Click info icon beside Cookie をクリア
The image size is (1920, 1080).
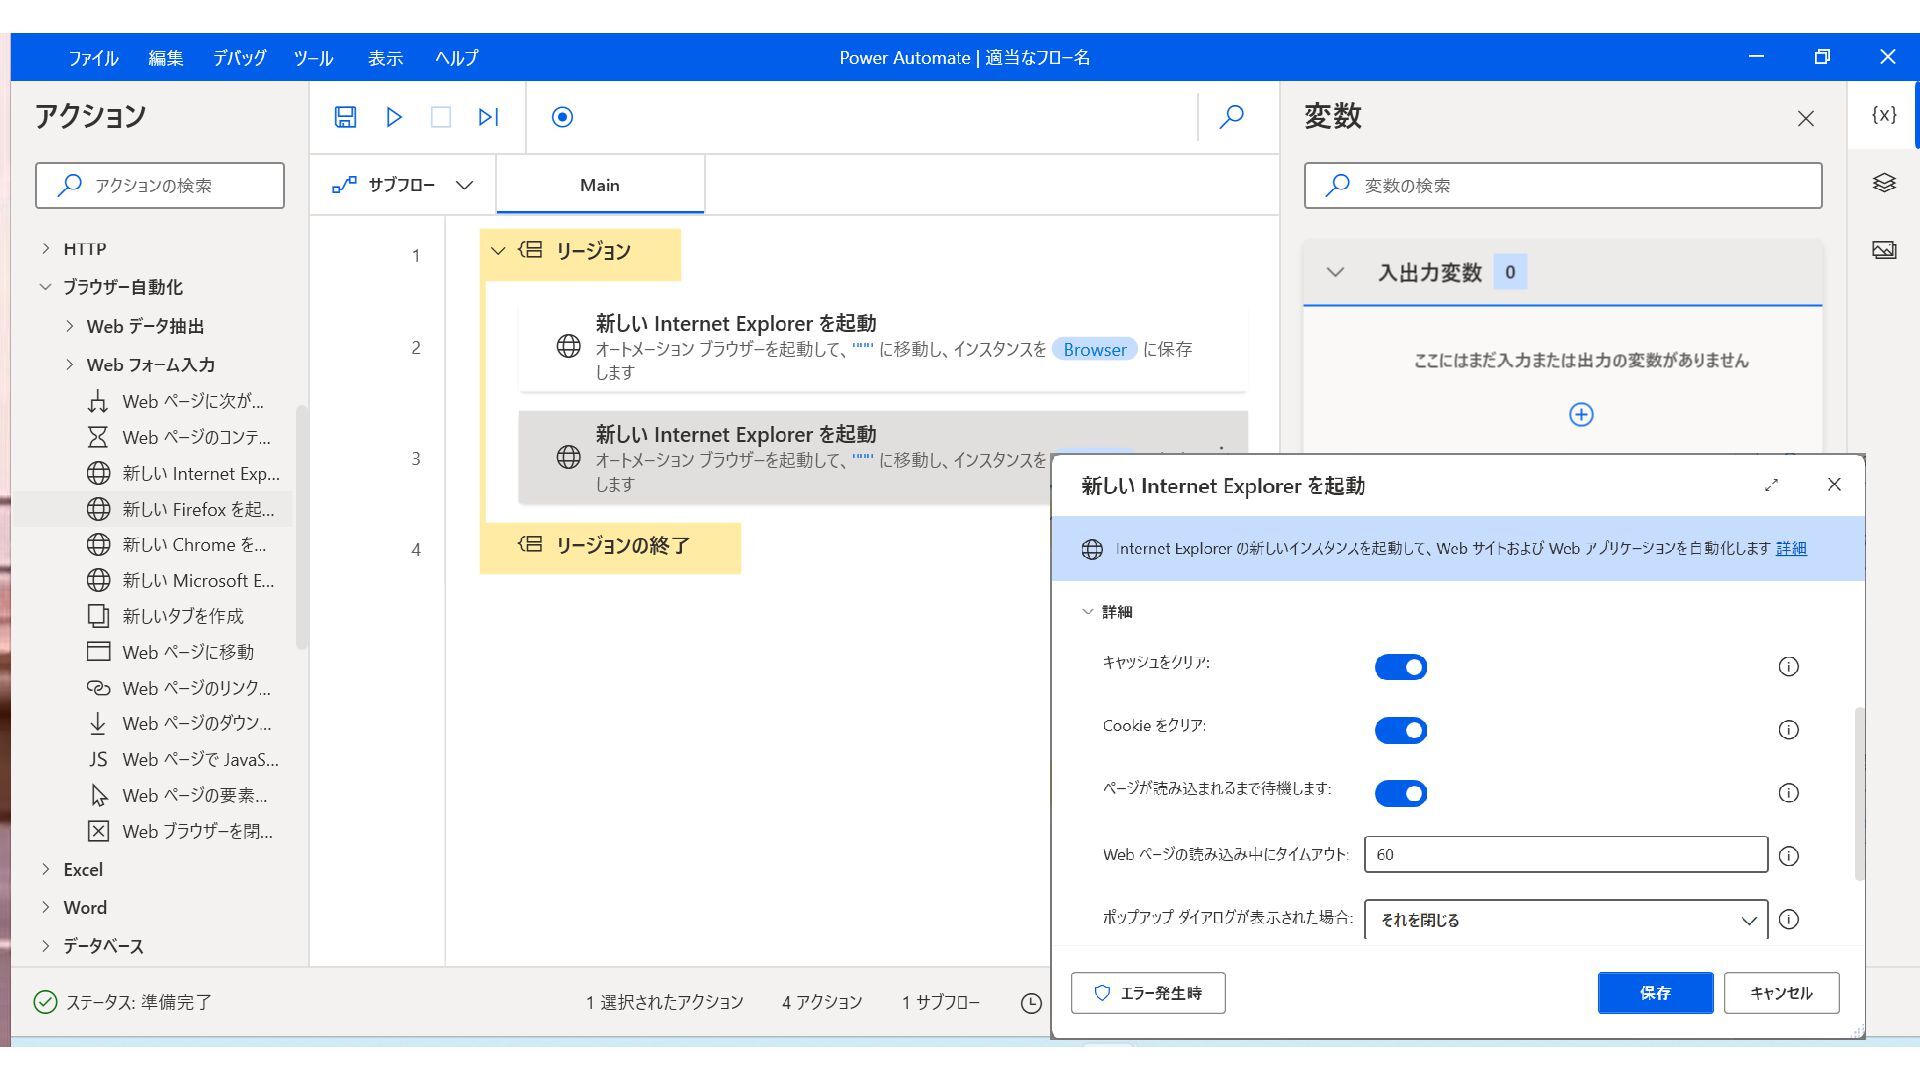tap(1789, 730)
